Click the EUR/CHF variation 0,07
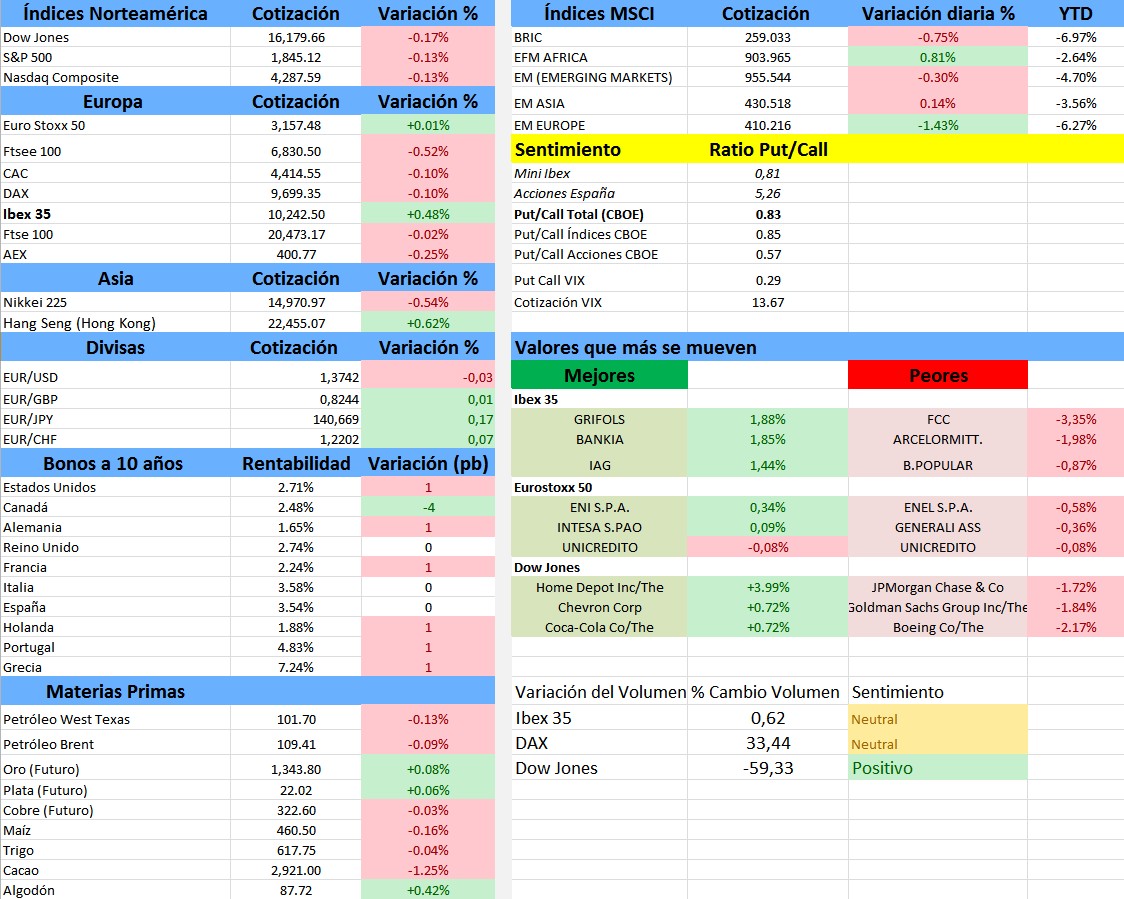1124x899 pixels. click(x=428, y=439)
